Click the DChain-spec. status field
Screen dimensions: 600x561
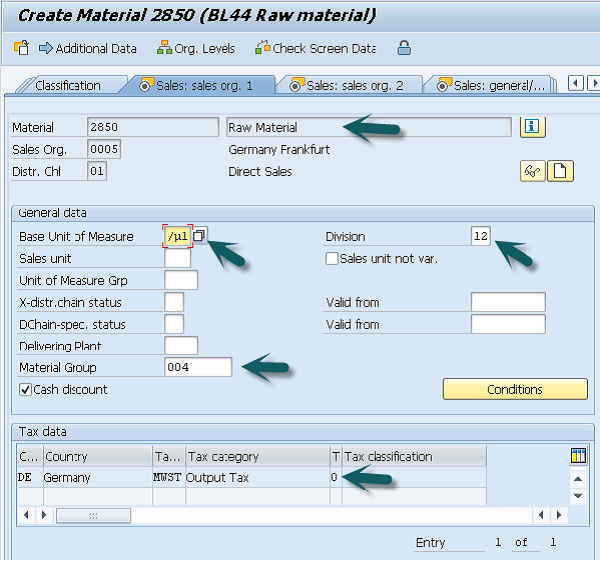174,324
